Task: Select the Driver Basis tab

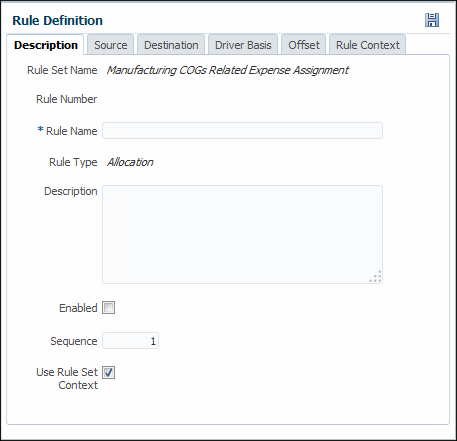Action: pos(243,45)
